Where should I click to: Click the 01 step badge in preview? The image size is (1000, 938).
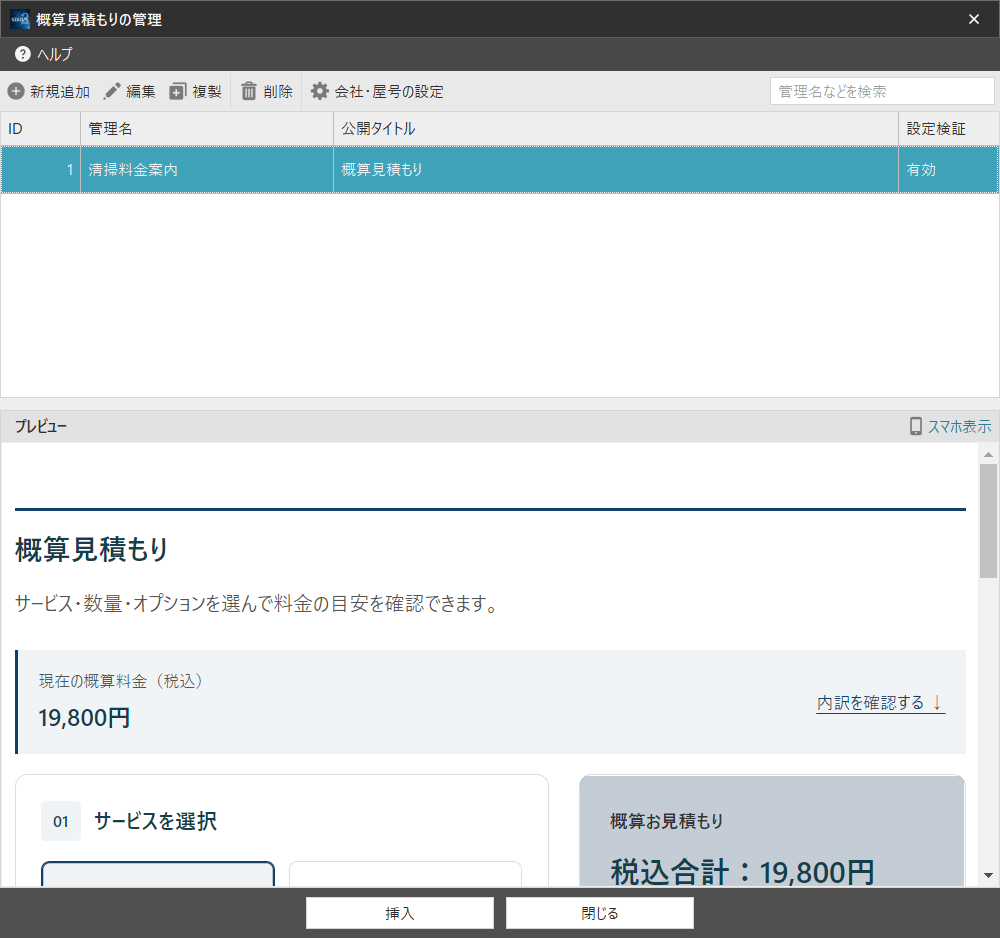pyautogui.click(x=61, y=821)
